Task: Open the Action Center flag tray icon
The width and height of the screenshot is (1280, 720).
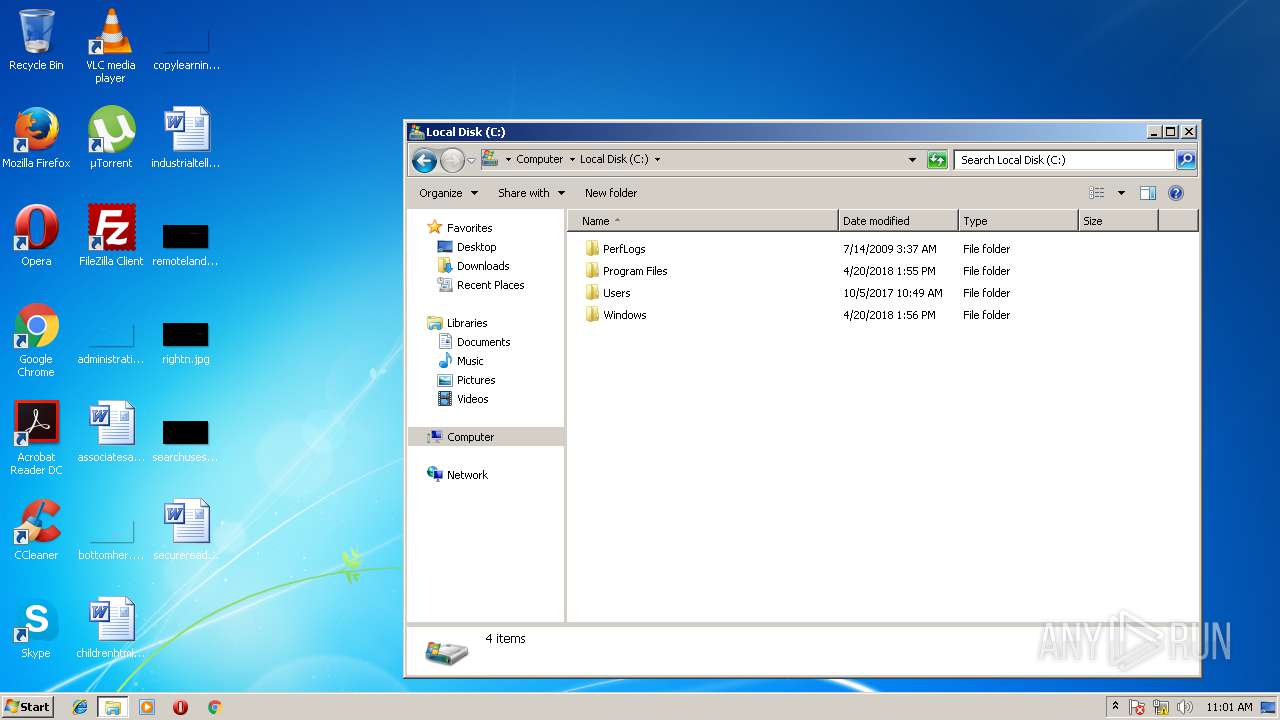Action: 1137,707
